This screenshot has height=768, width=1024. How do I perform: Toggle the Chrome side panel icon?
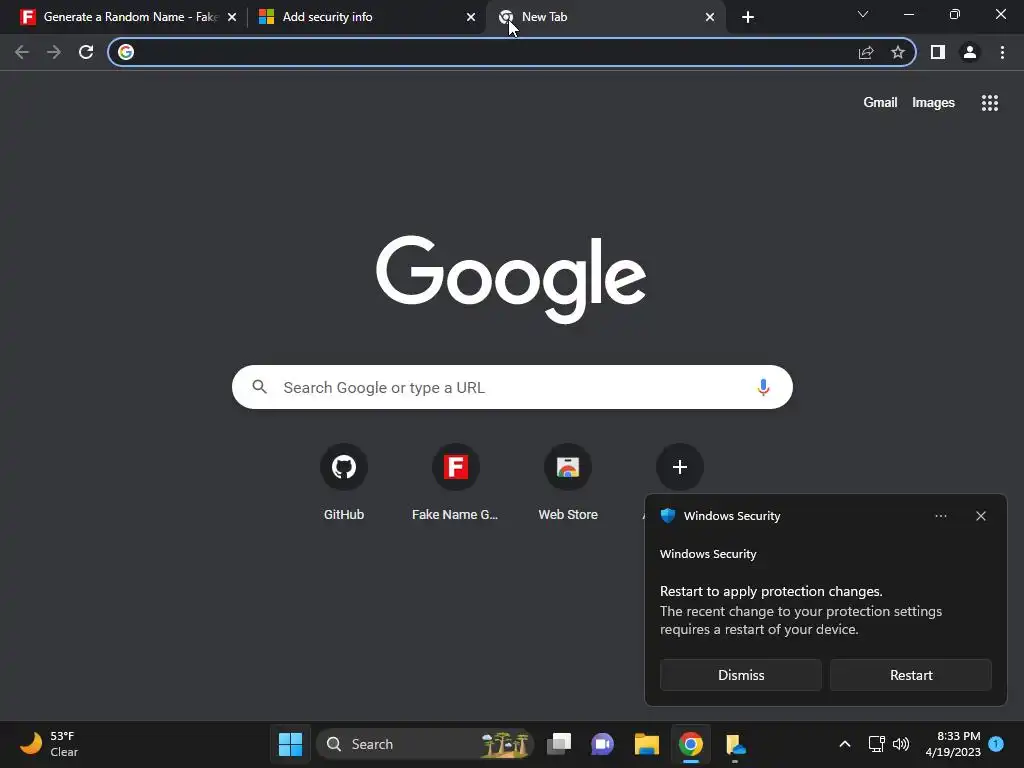[938, 52]
